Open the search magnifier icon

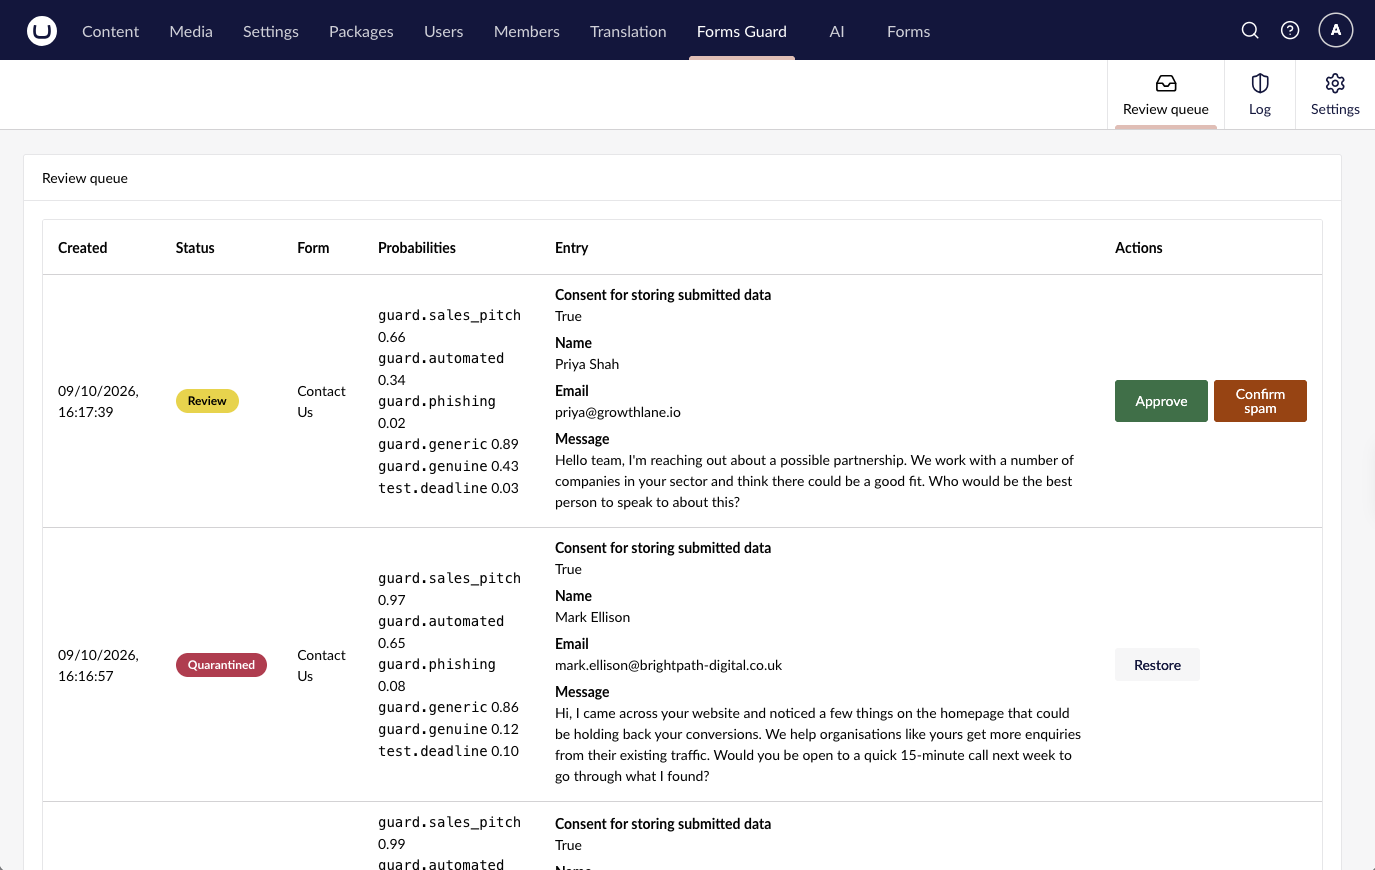coord(1250,30)
